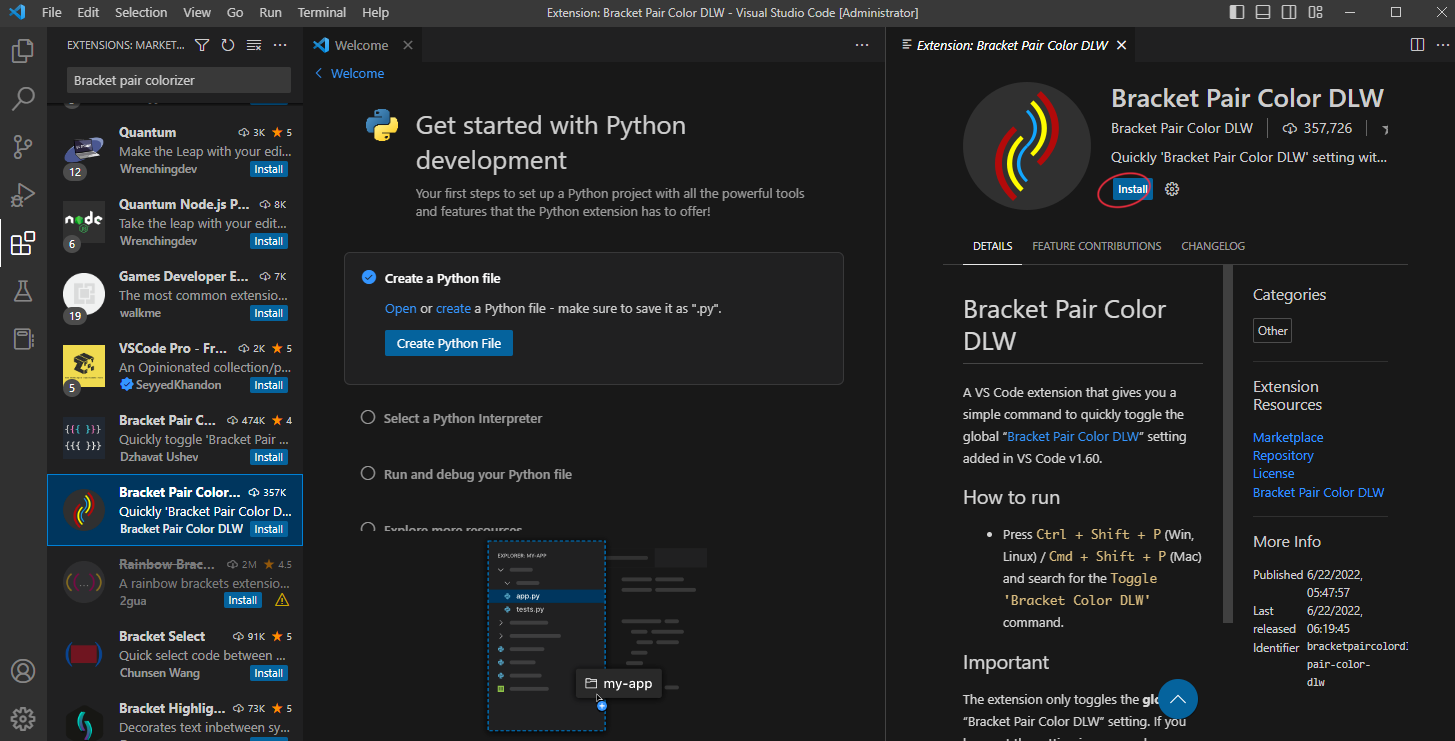Viewport: 1455px width, 741px height.
Task: Switch to the Feature Contributions tab
Action: tap(1097, 246)
